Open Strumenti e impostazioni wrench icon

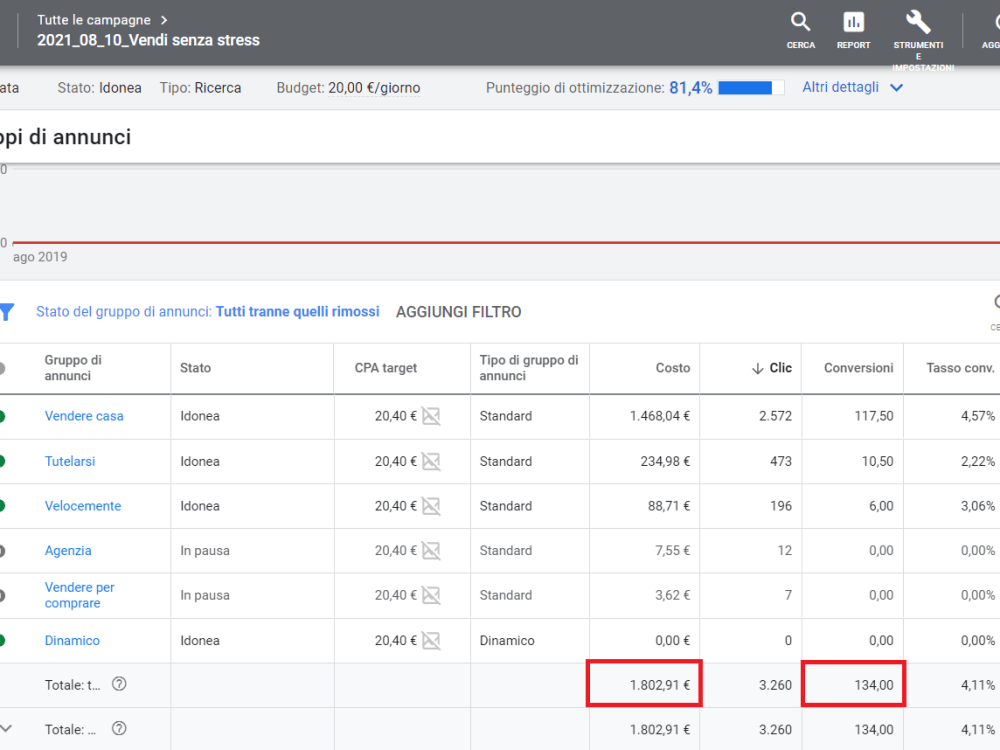(918, 22)
